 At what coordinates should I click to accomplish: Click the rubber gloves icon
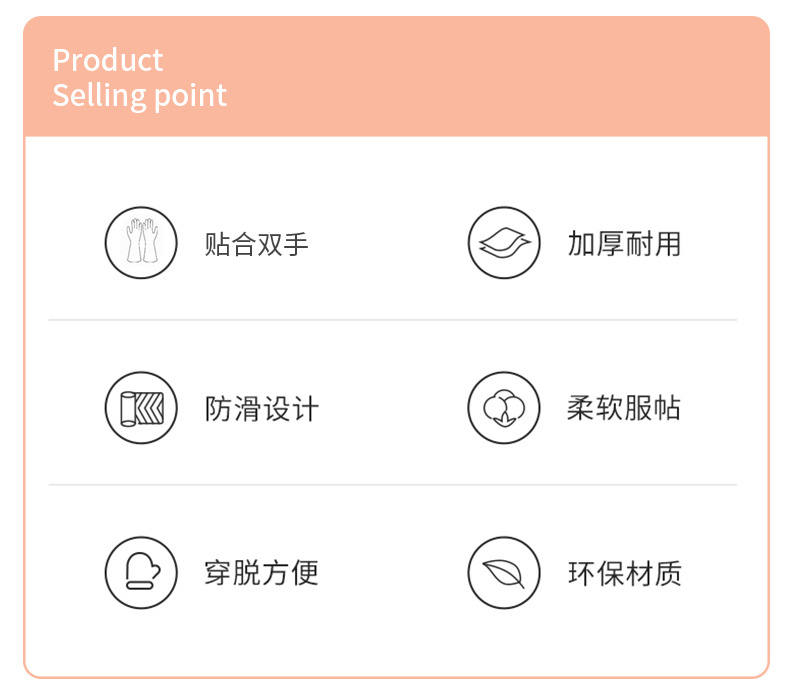(141, 242)
